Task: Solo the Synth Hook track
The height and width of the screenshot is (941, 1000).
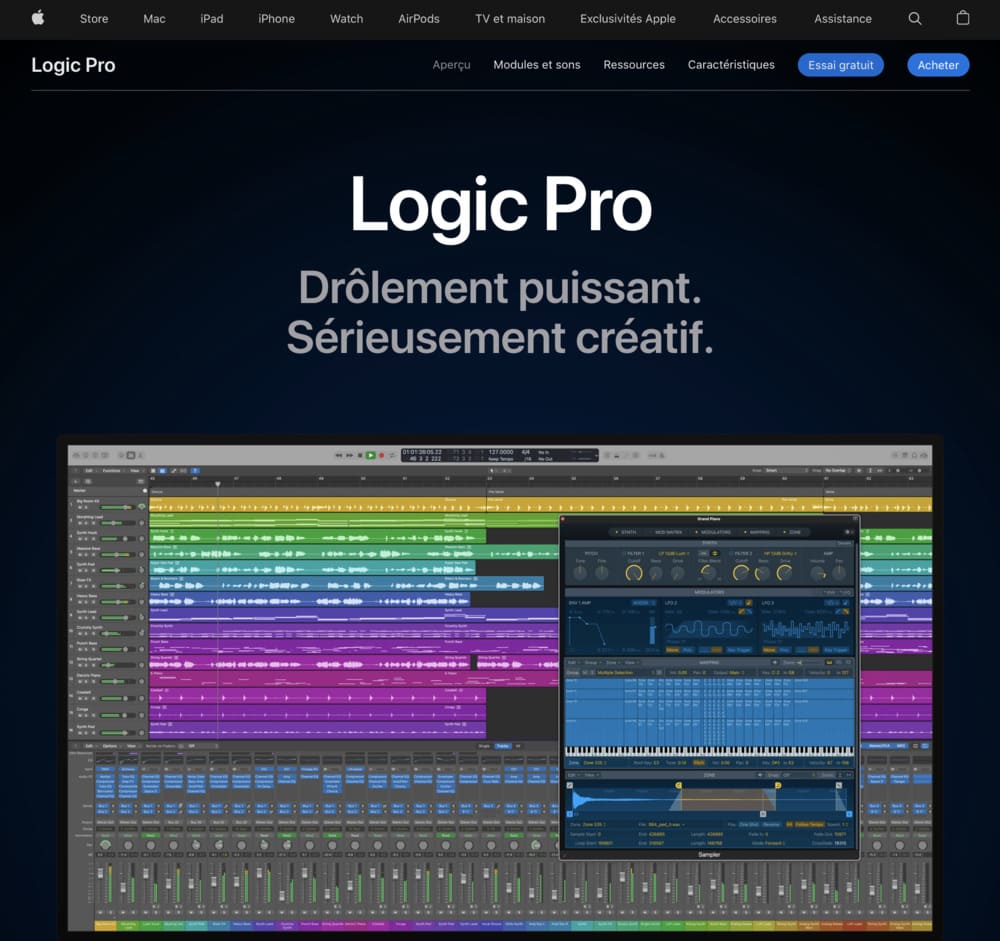Action: 86,539
